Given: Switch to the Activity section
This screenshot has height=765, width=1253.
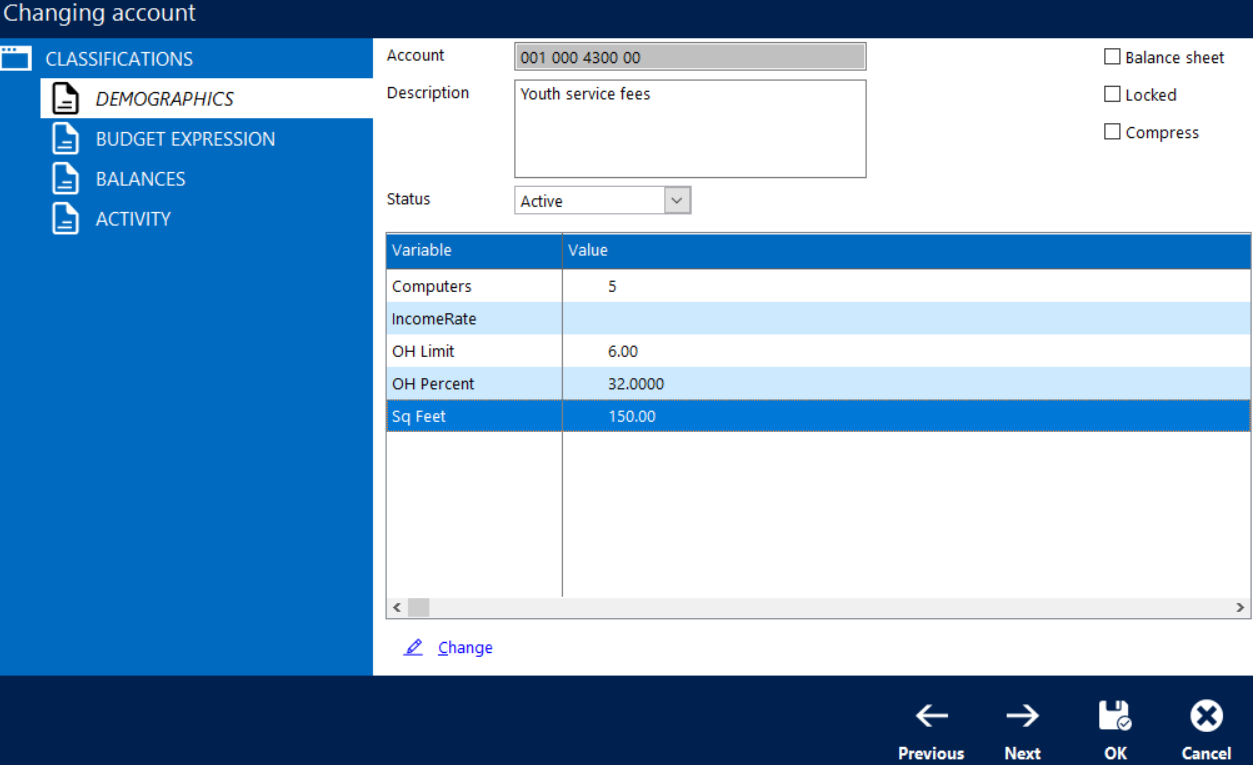Looking at the screenshot, I should 133,219.
